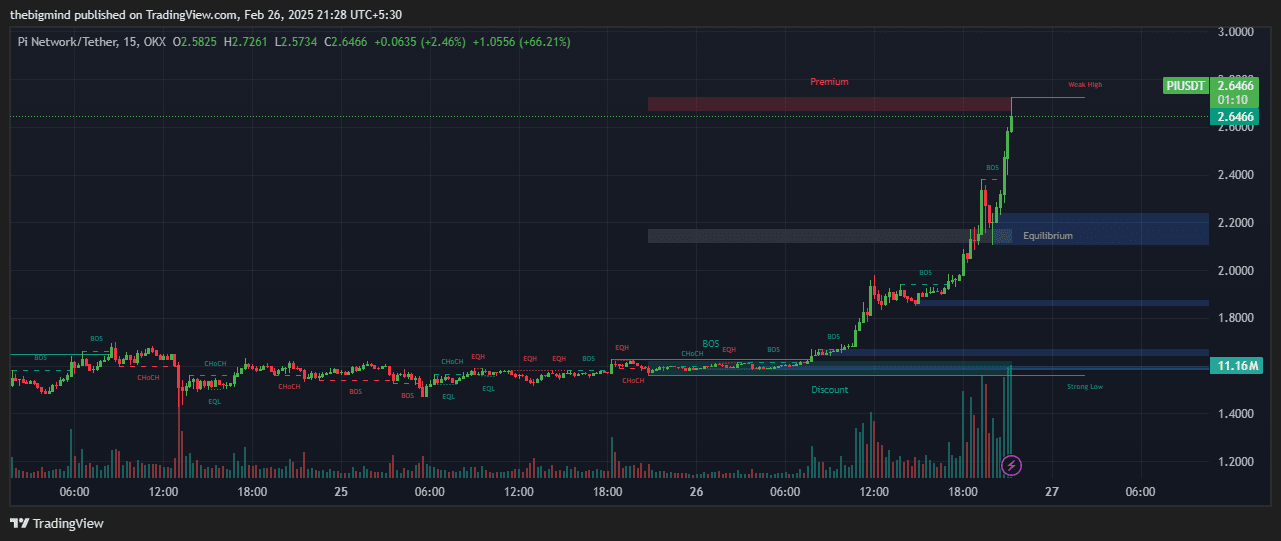Click the low value L2.5734
The image size is (1281, 541).
[x=294, y=42]
